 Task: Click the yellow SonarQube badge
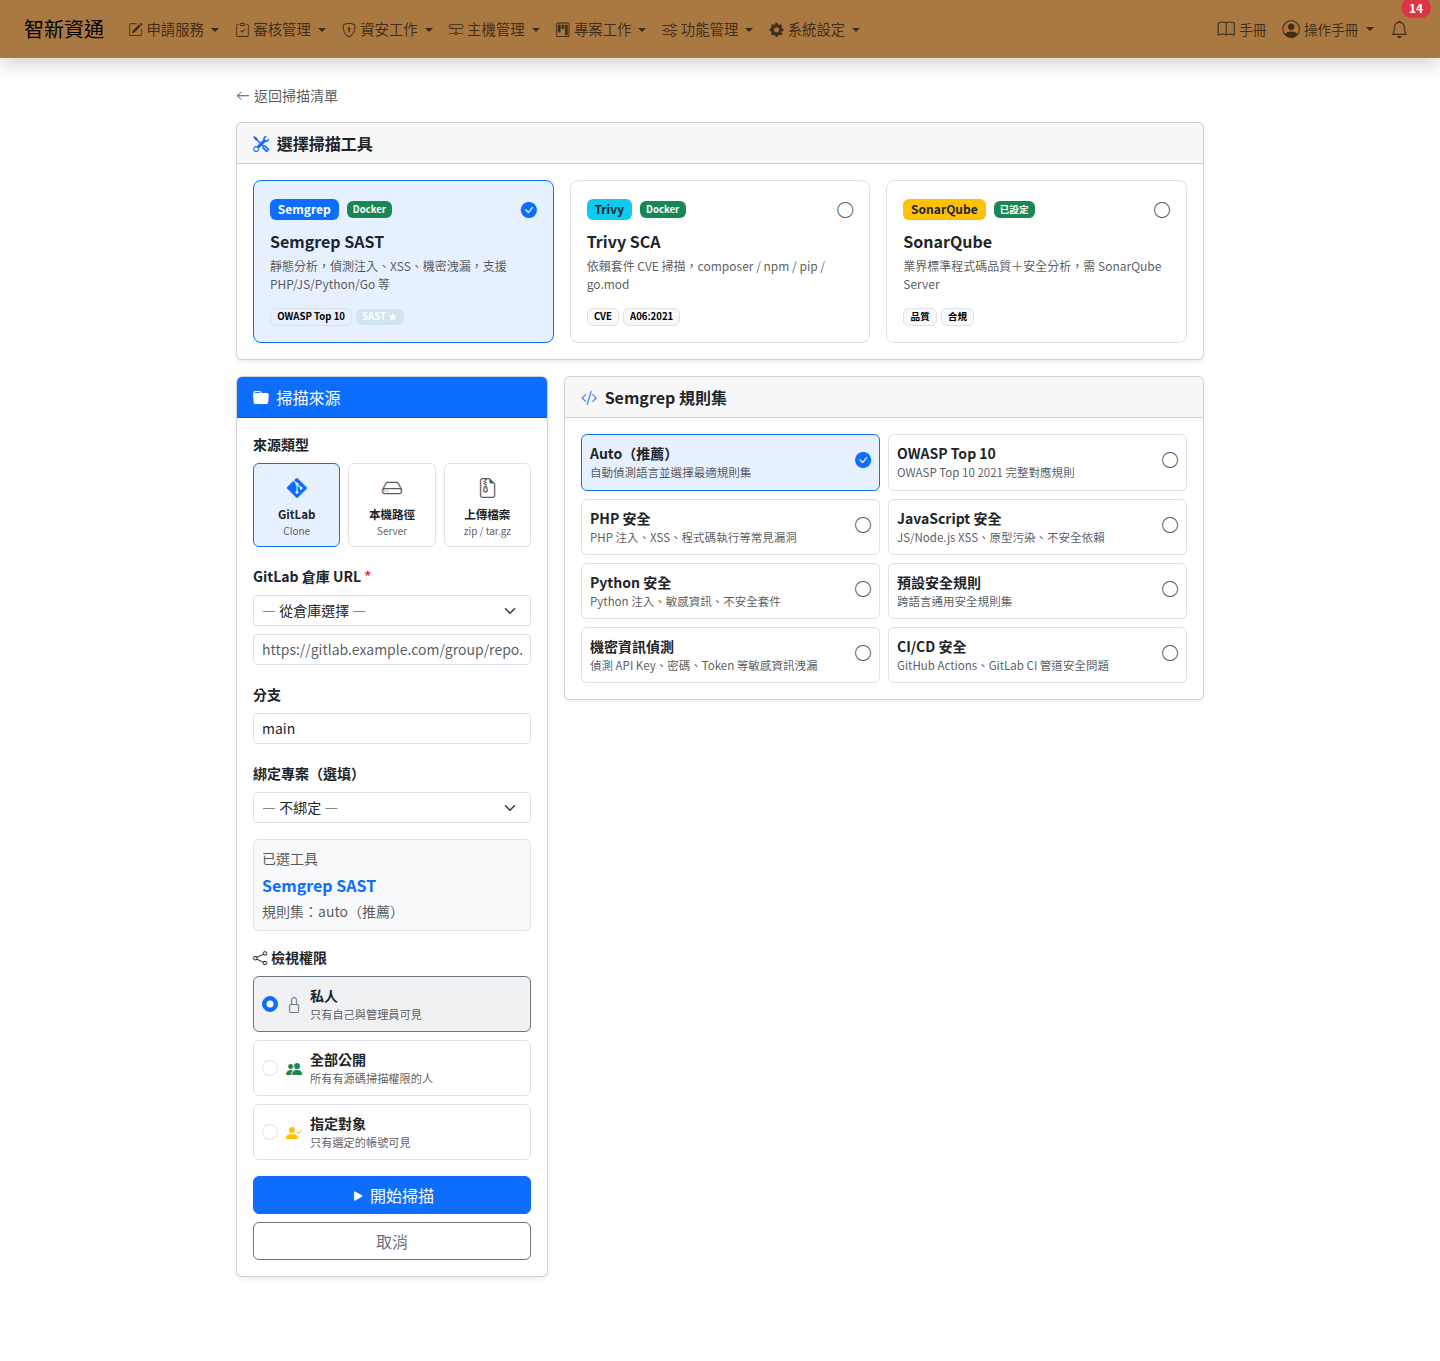[x=944, y=209]
